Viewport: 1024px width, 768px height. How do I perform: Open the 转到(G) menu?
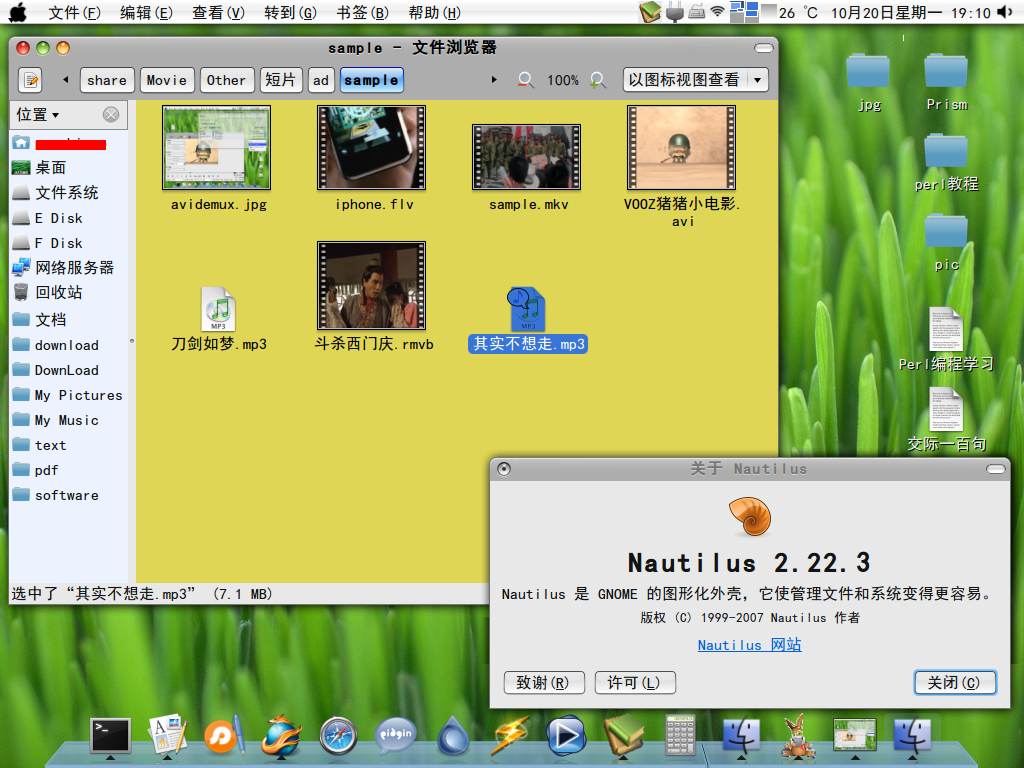290,12
